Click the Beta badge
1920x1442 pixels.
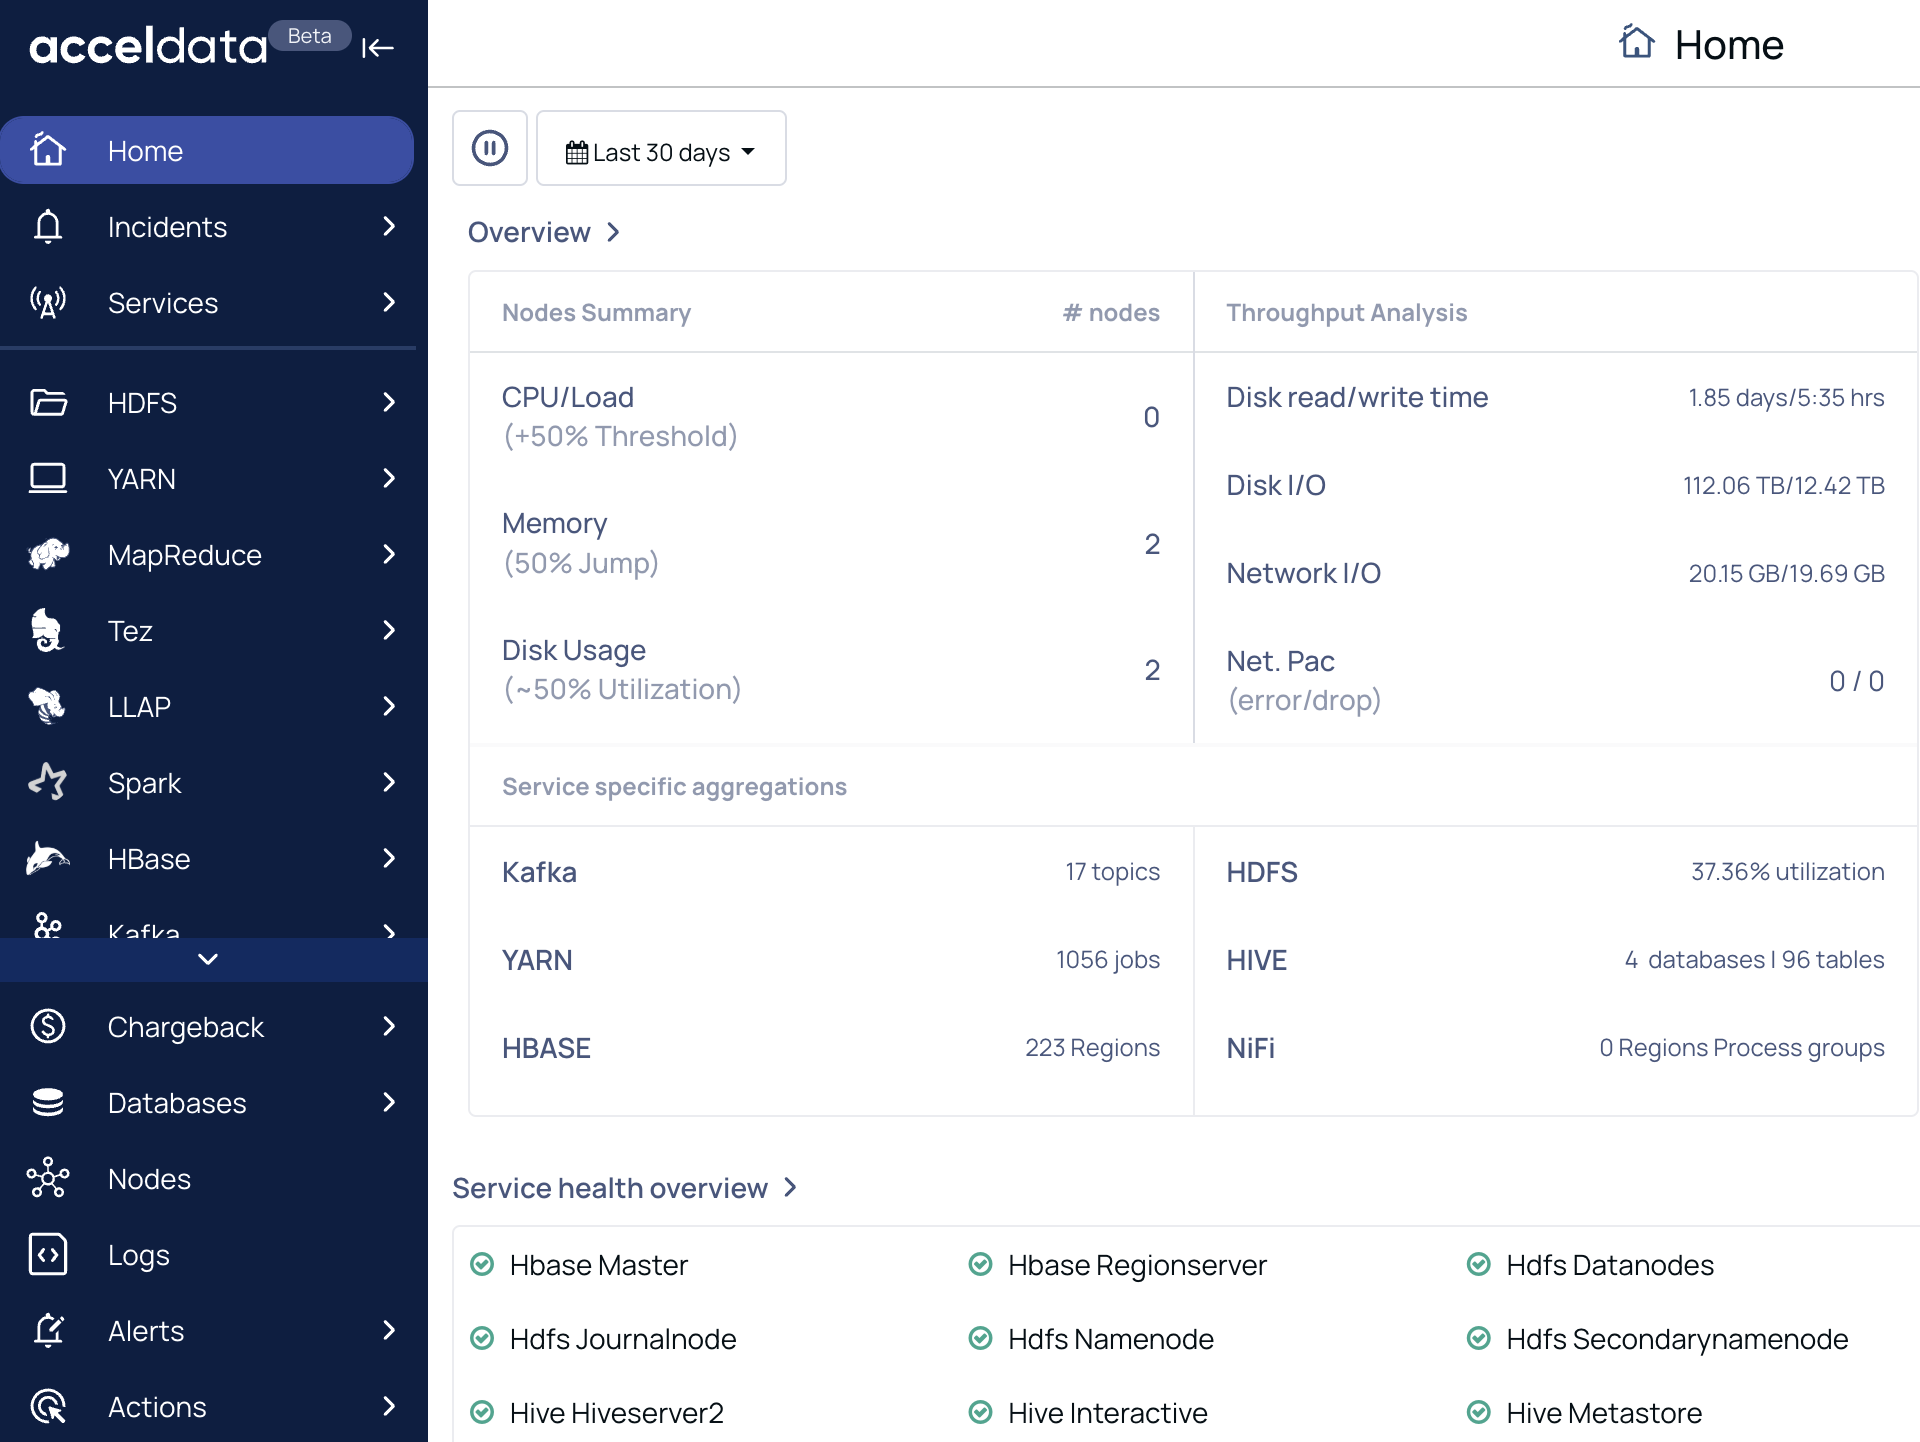pyautogui.click(x=309, y=36)
